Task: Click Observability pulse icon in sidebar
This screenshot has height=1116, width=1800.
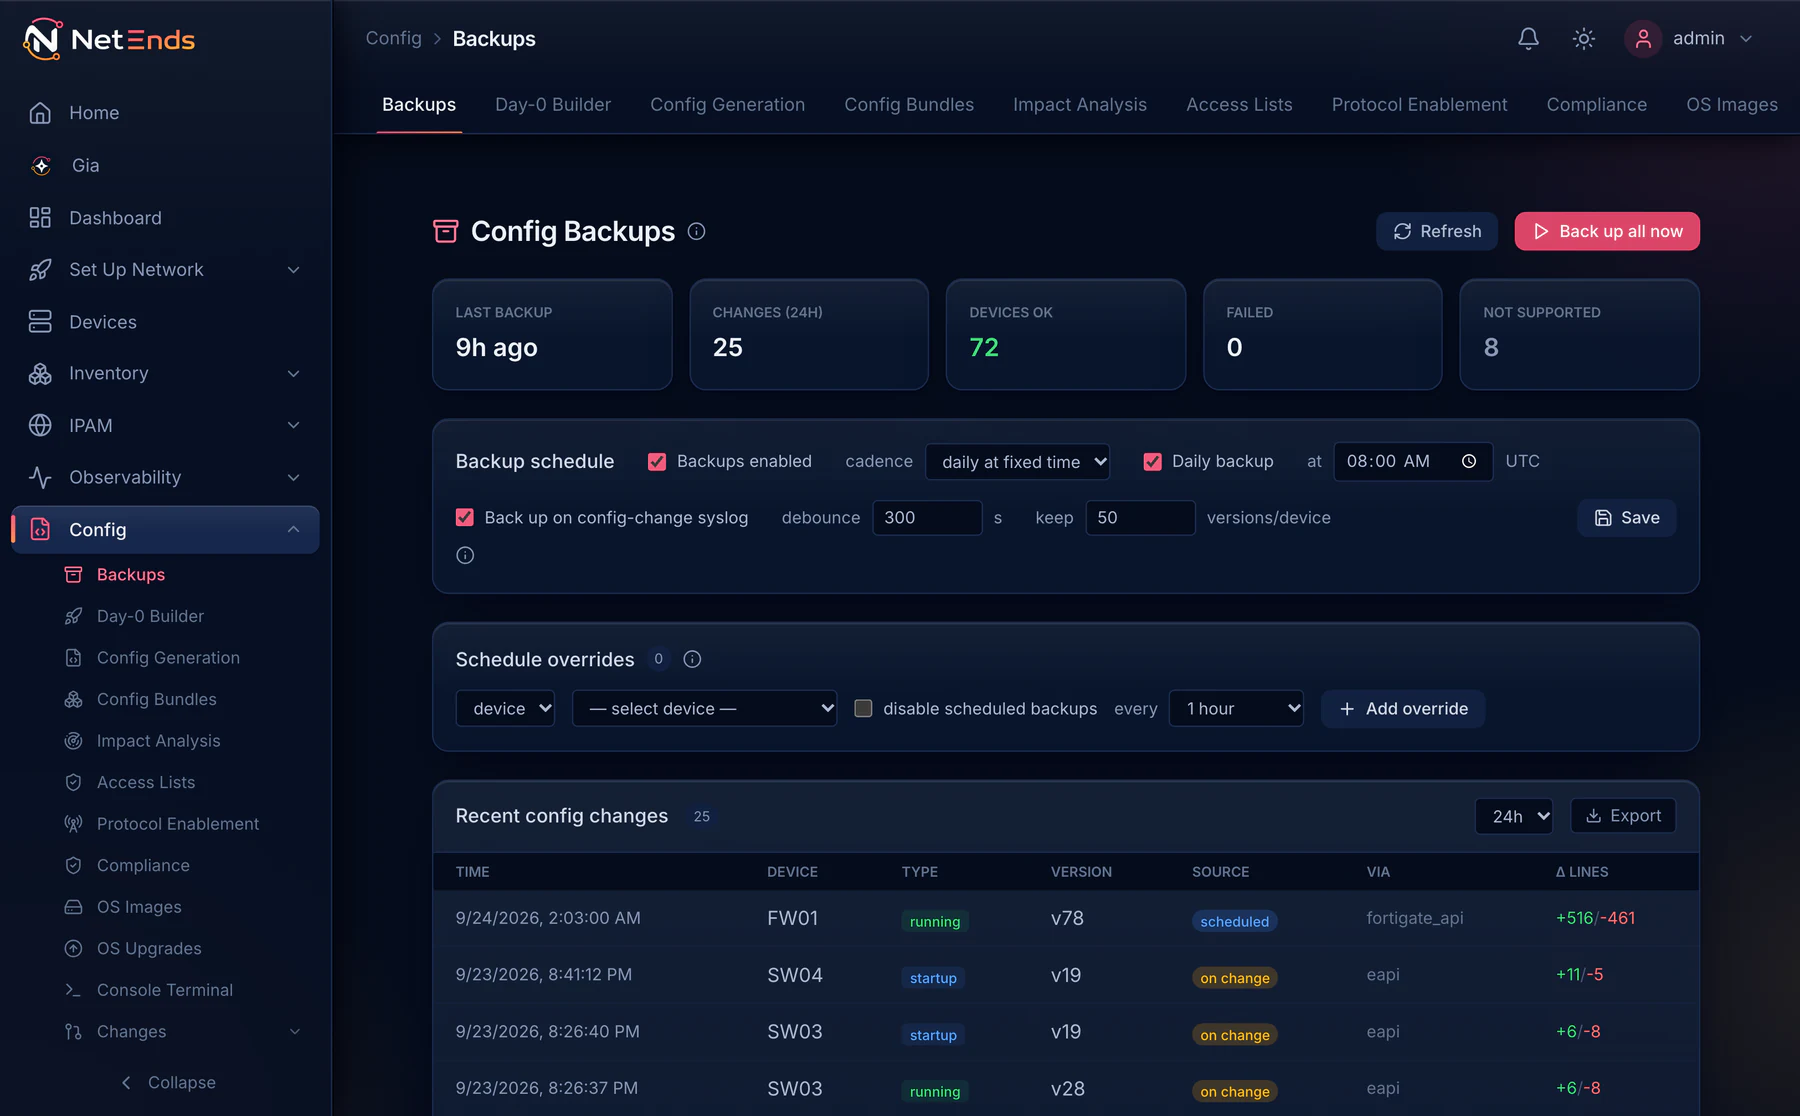Action: pyautogui.click(x=40, y=478)
